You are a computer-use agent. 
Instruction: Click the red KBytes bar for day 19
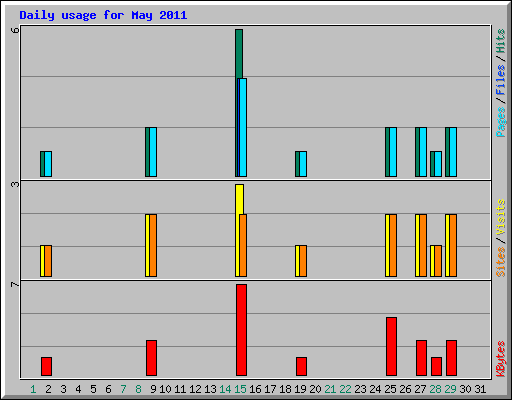point(301,366)
